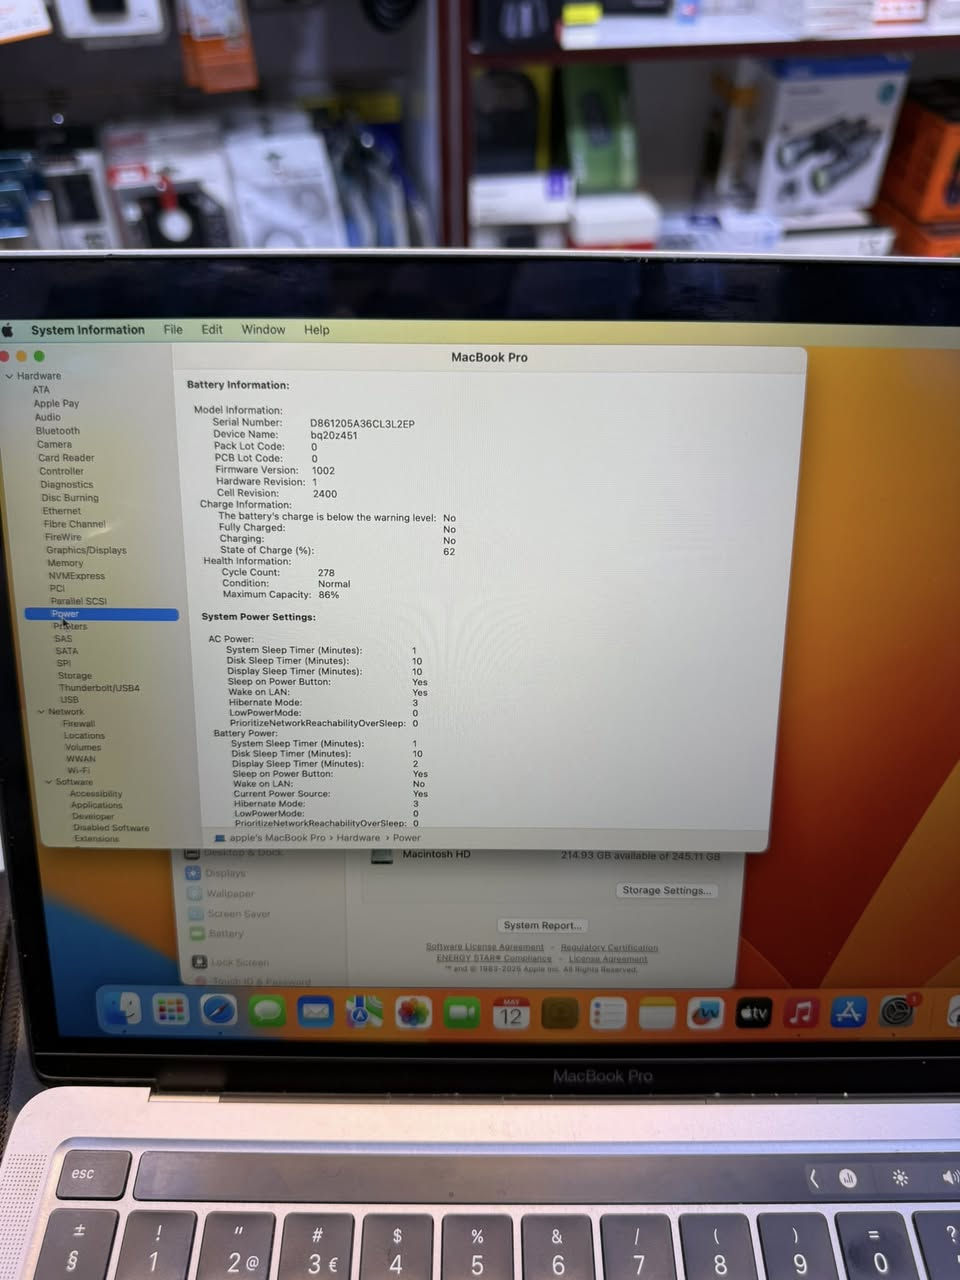Open the Window menu
The image size is (960, 1280).
click(x=263, y=329)
